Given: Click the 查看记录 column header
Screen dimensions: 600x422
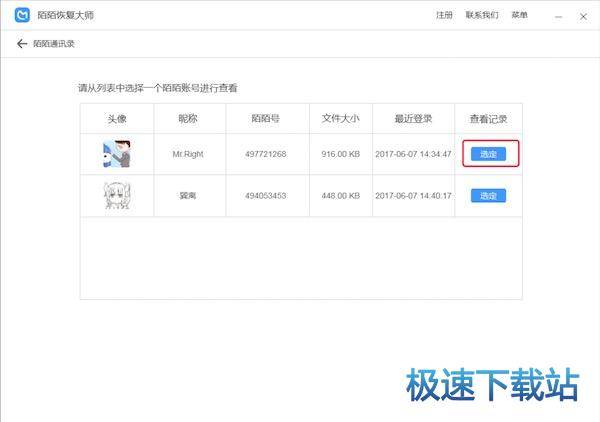Looking at the screenshot, I should tap(488, 119).
